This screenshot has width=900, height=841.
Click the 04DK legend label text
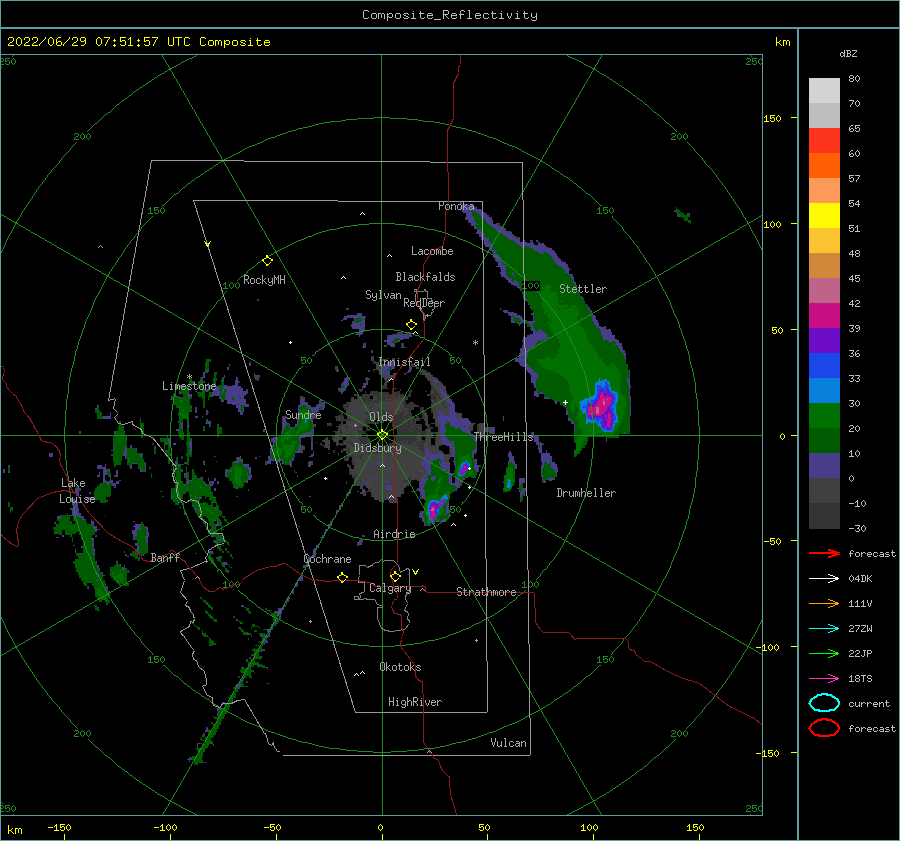(860, 579)
